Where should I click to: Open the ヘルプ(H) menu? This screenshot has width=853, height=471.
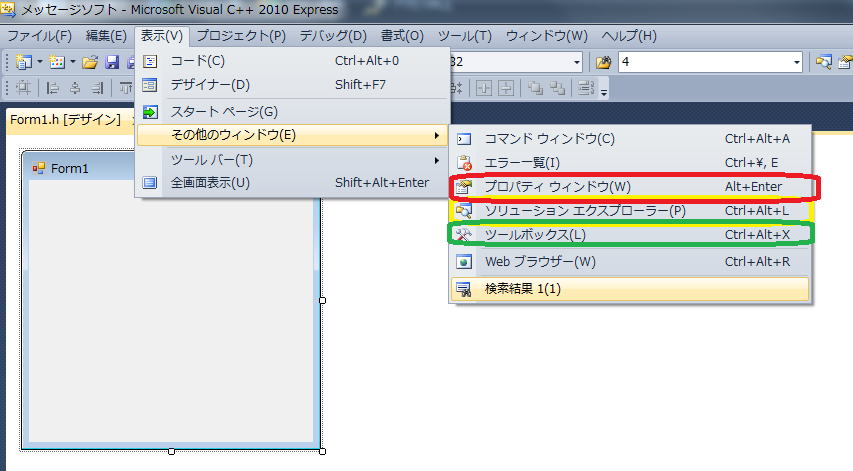(x=629, y=36)
